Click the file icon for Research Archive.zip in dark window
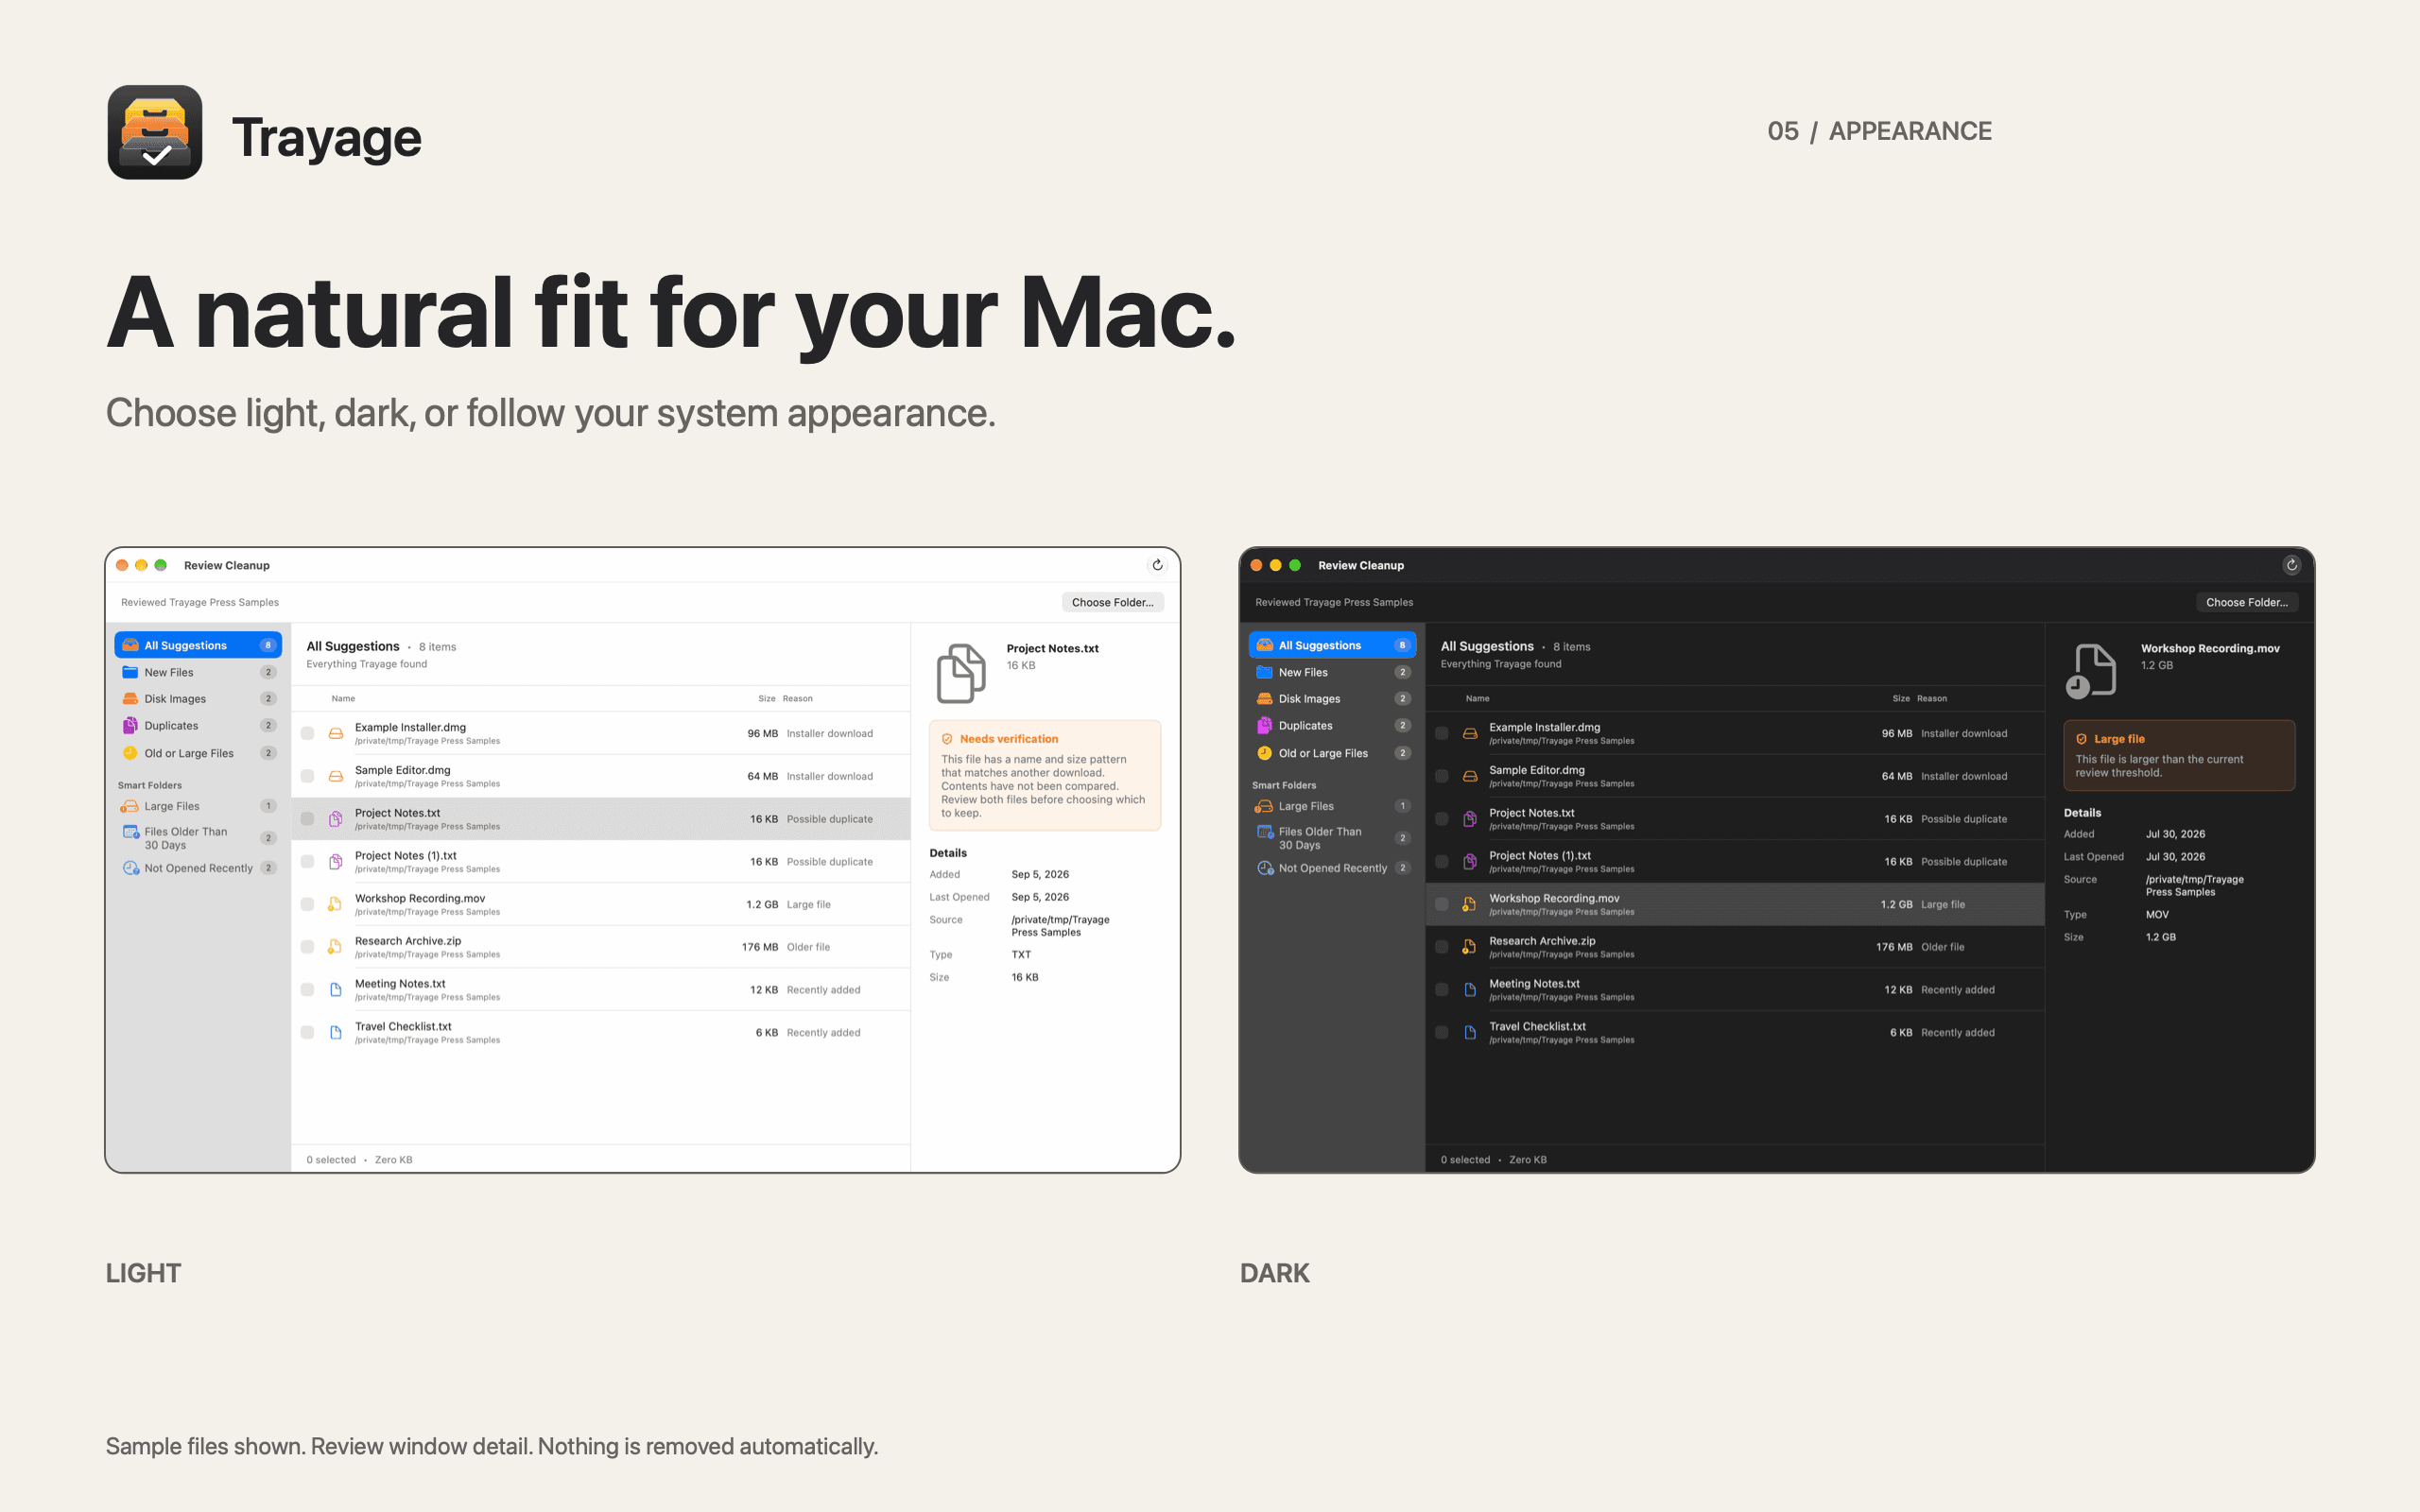2420x1512 pixels. click(1469, 947)
